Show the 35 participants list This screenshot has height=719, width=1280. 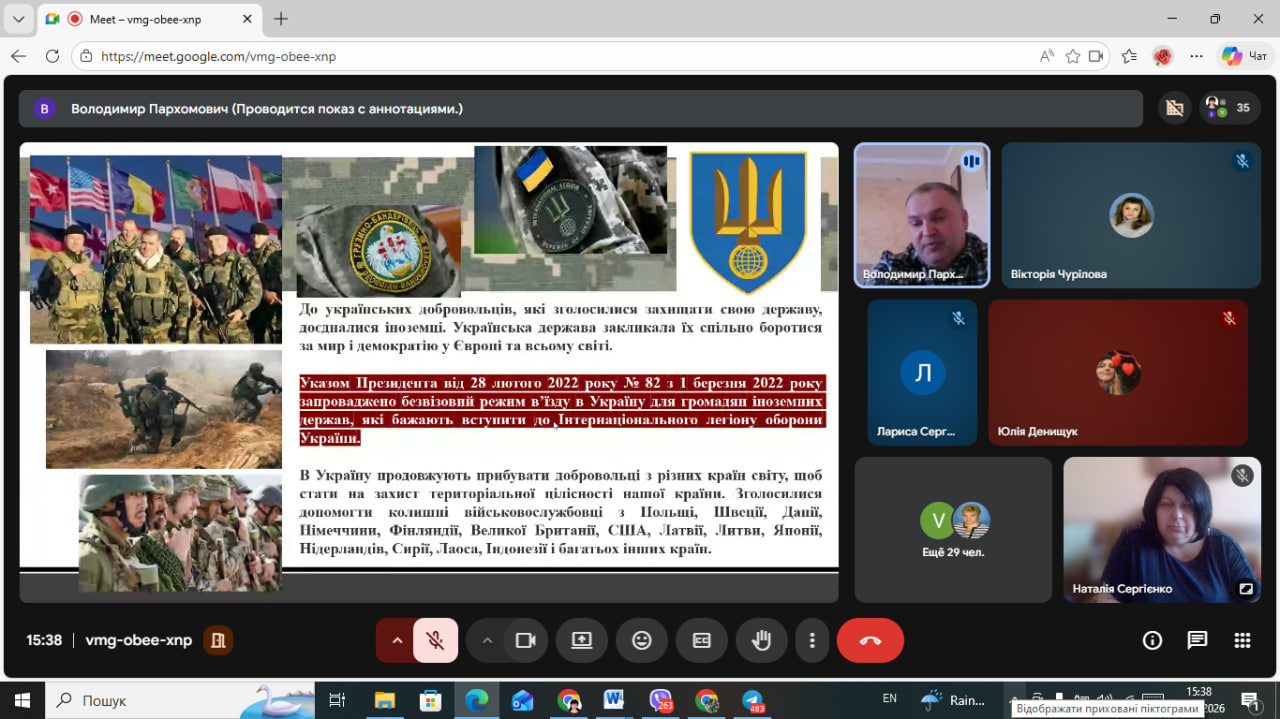click(1229, 108)
